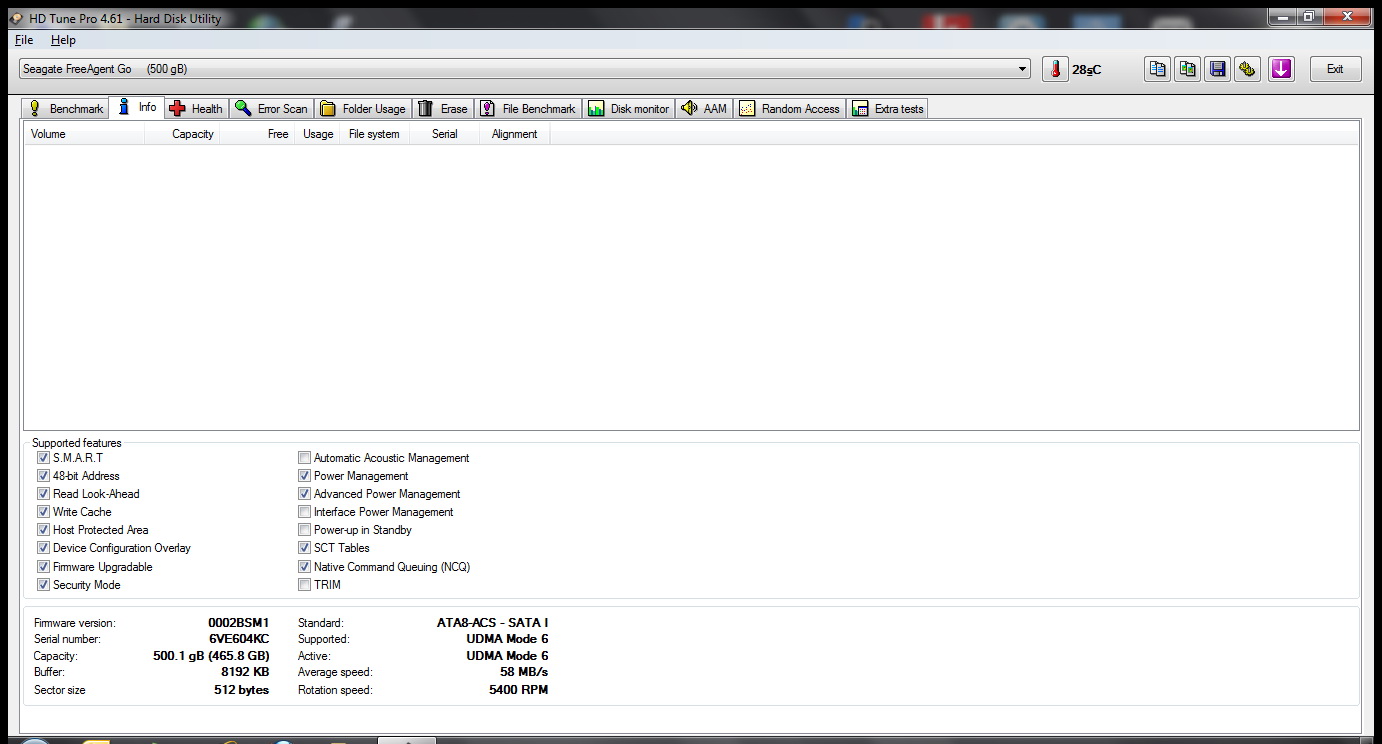Image resolution: width=1382 pixels, height=744 pixels.
Task: Toggle the Write Cache checkbox
Action: coord(43,512)
